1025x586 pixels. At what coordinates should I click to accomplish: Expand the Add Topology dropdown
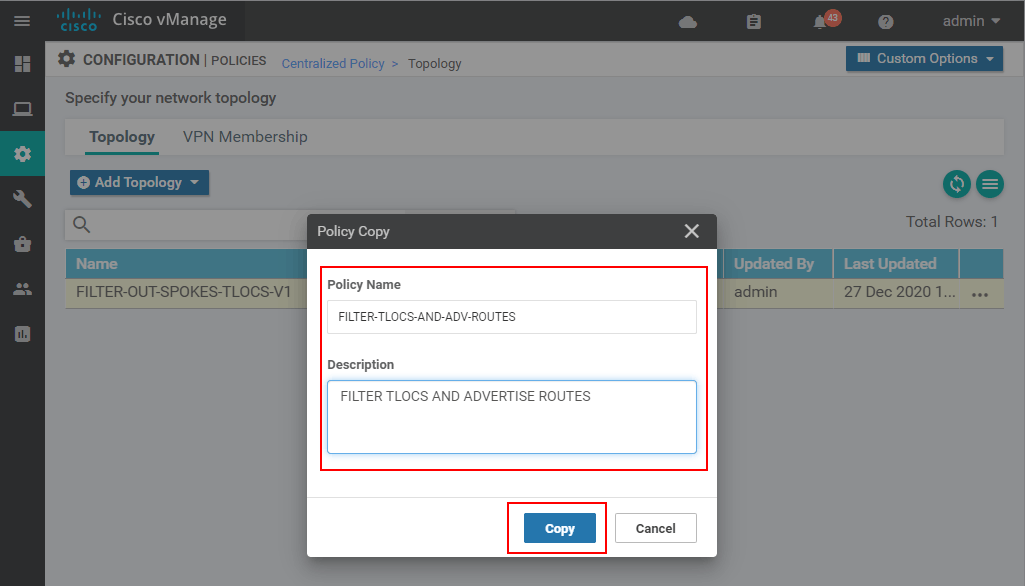pos(139,182)
